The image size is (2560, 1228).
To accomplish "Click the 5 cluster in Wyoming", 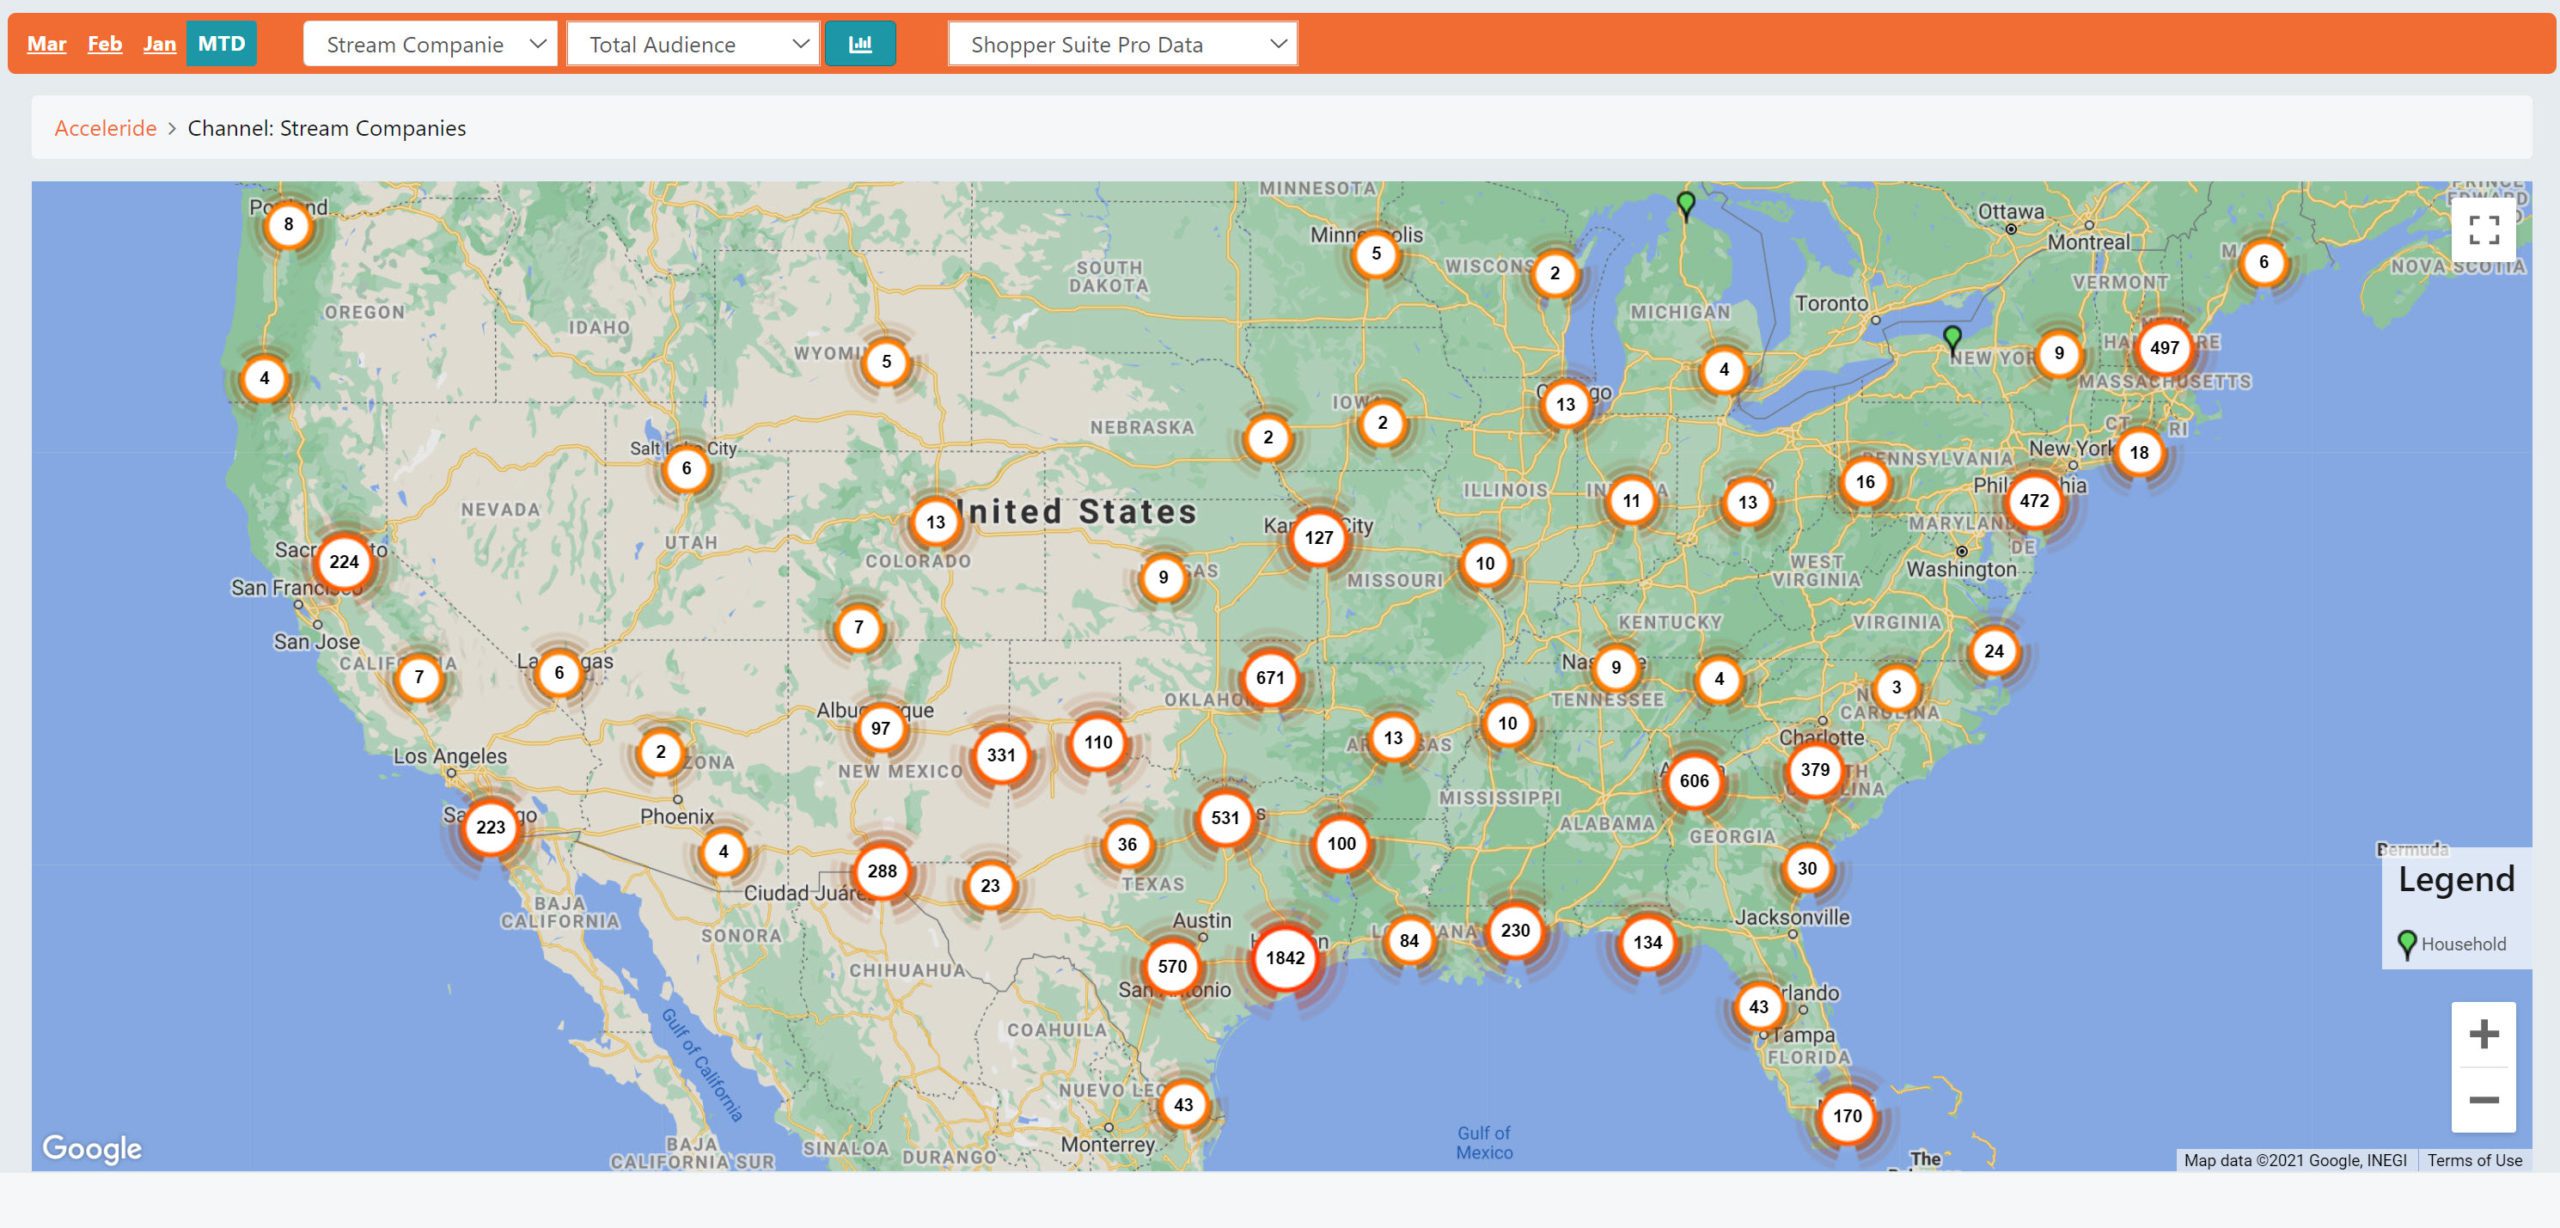I will 886,362.
